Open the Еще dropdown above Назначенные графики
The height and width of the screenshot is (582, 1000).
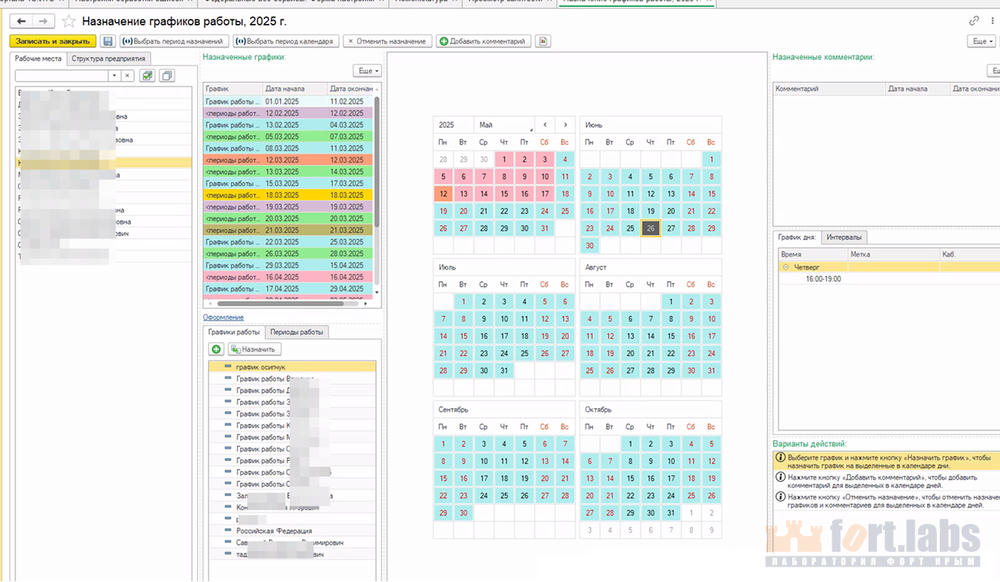pos(367,71)
